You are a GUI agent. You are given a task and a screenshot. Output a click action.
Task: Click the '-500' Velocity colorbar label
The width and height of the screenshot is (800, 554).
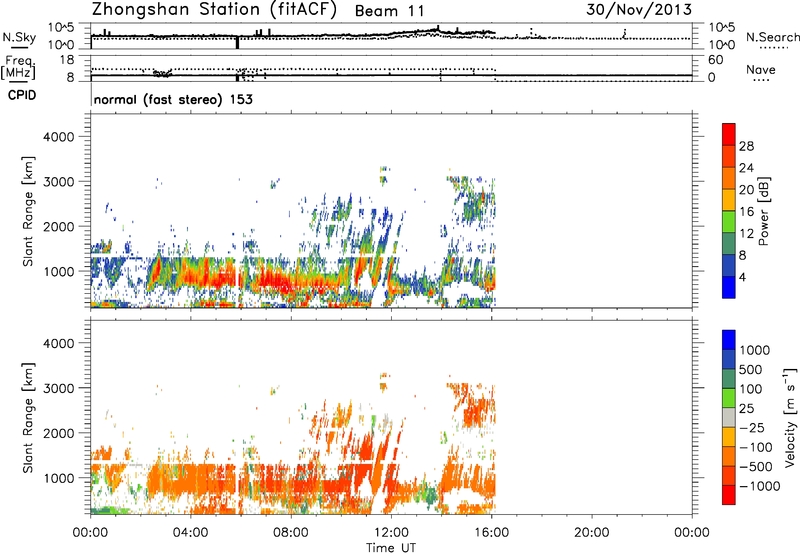click(x=755, y=466)
